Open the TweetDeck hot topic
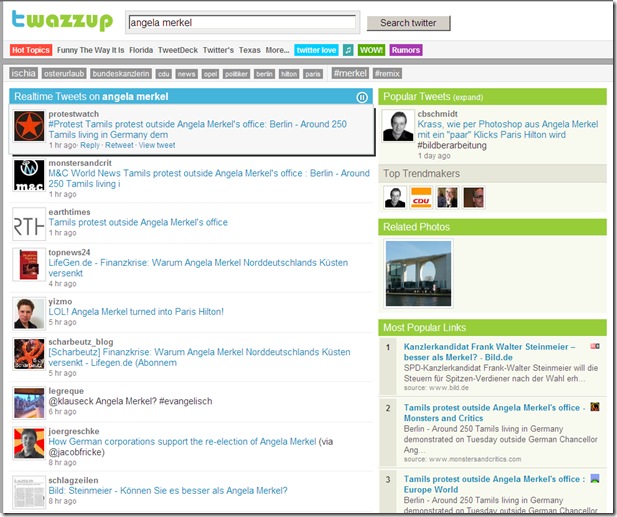The height and width of the screenshot is (517, 617). point(178,50)
